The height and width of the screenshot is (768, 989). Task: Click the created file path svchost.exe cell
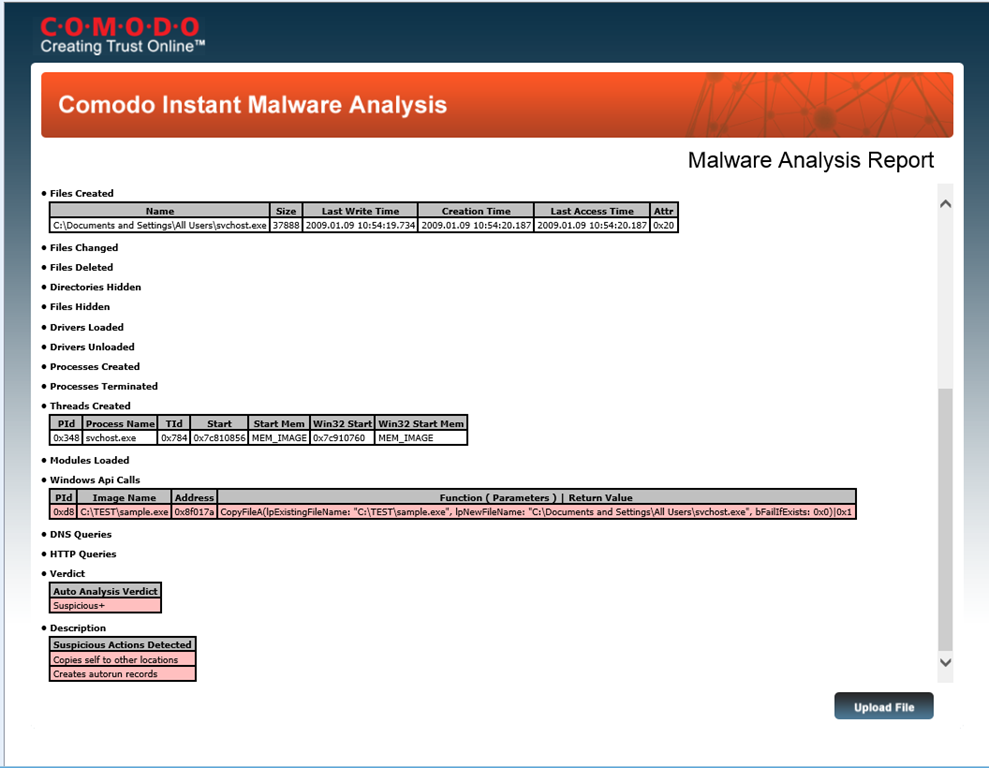click(160, 225)
